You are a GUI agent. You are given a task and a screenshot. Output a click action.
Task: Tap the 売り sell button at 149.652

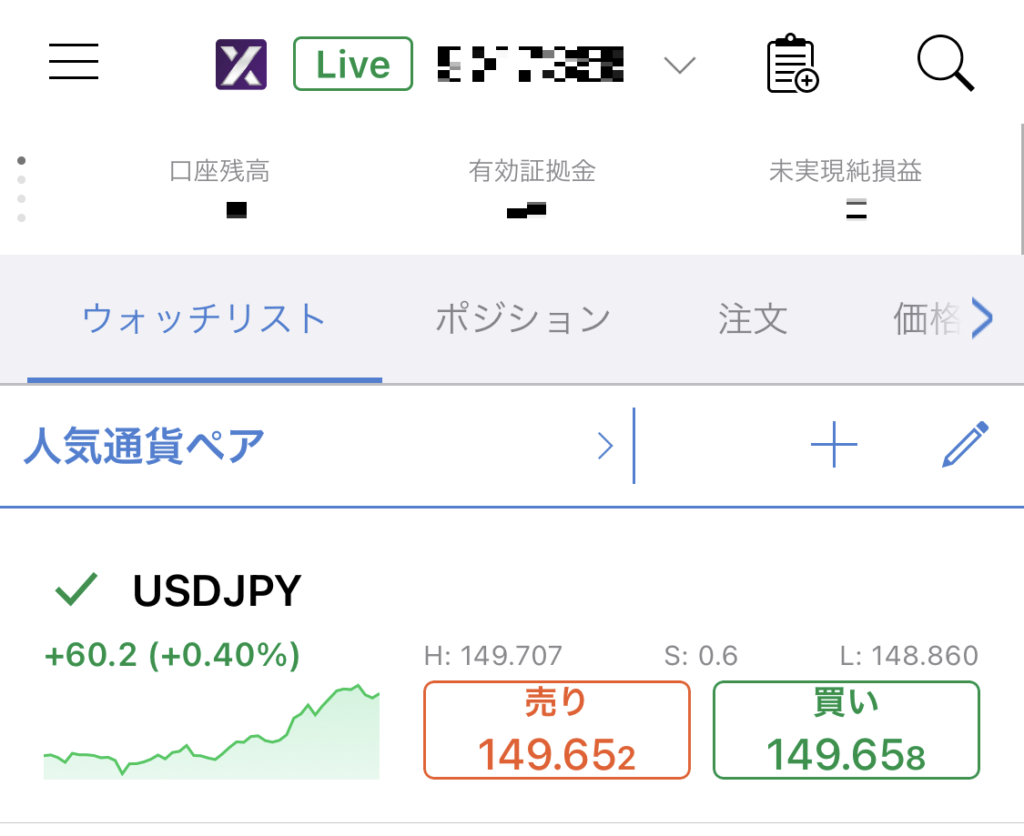click(x=557, y=729)
